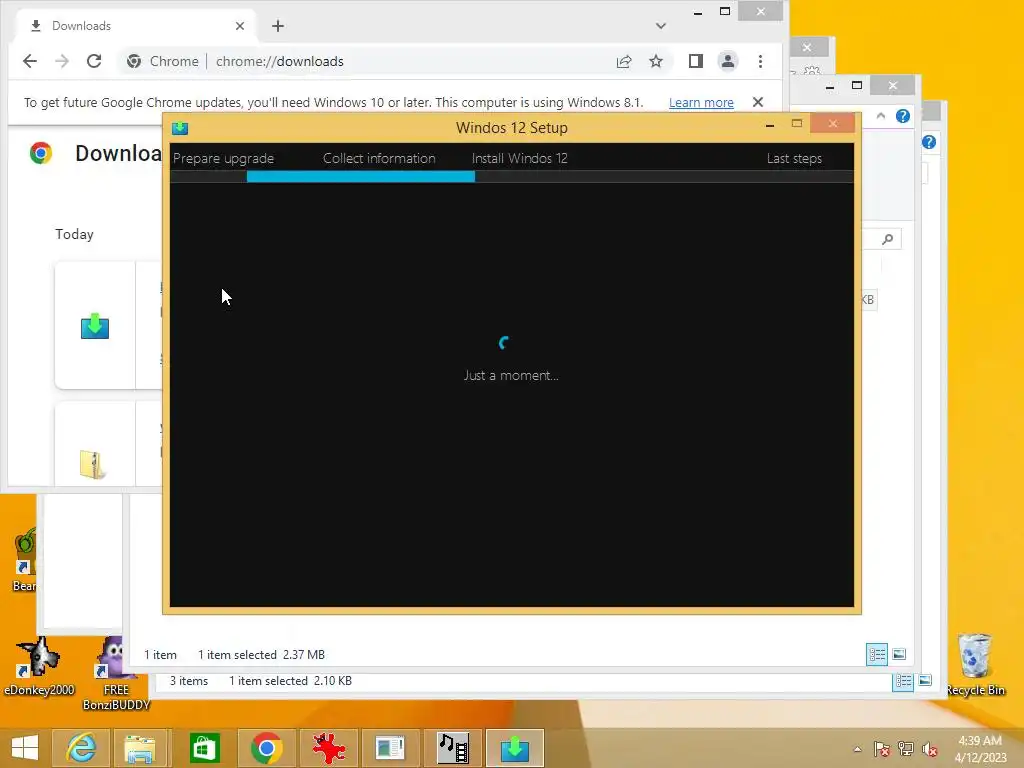The image size is (1024, 768).
Task: Open the Action Center flag icon
Action: tap(881, 749)
